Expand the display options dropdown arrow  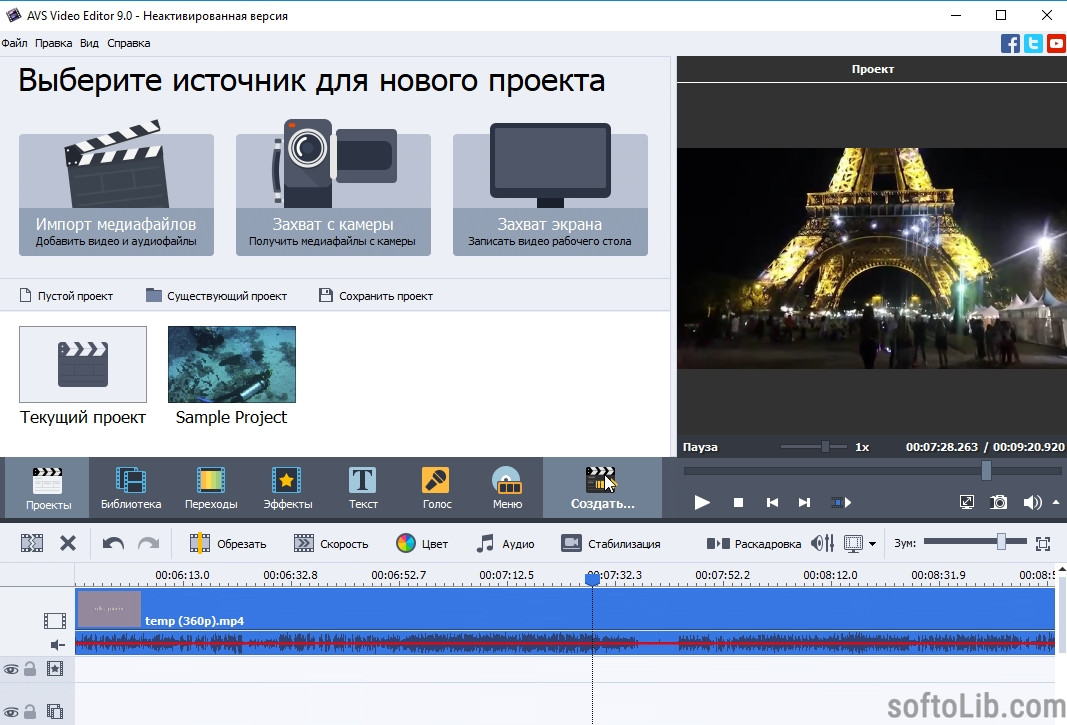pos(872,544)
